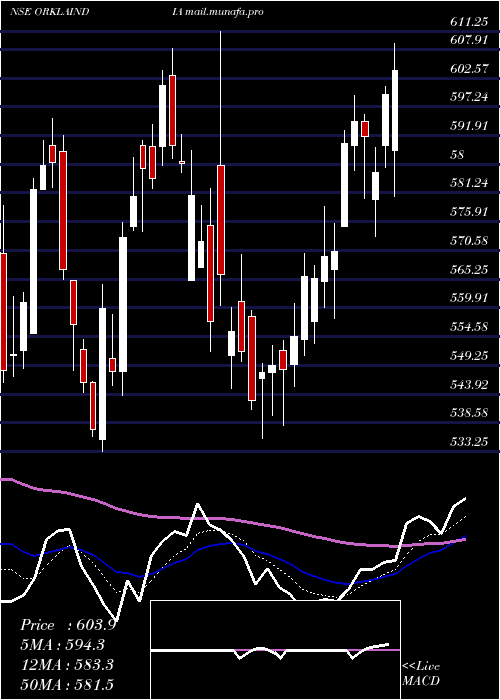Click the 607.91 price axis label
Screen dimensions: 500x700
470,41
